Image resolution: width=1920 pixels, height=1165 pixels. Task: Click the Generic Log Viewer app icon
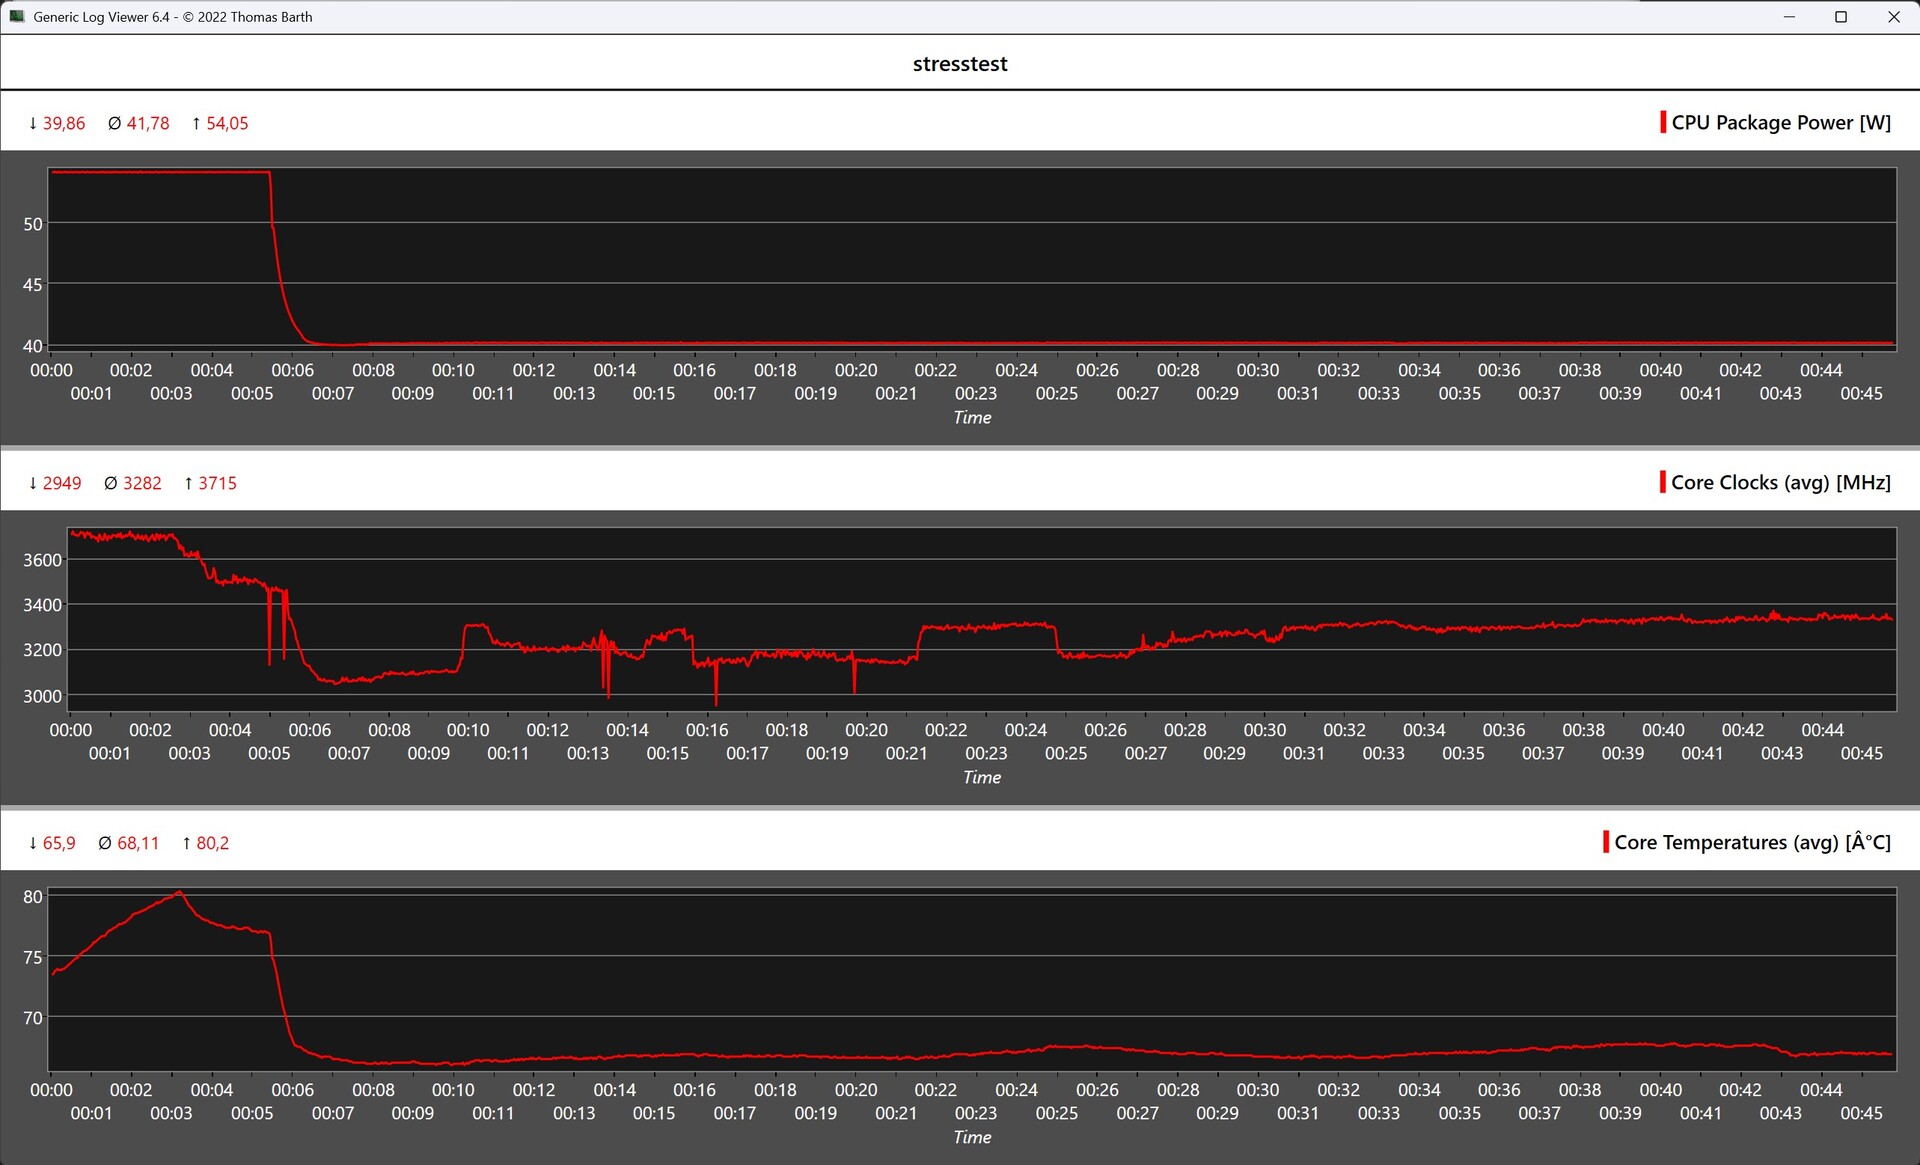(x=16, y=16)
